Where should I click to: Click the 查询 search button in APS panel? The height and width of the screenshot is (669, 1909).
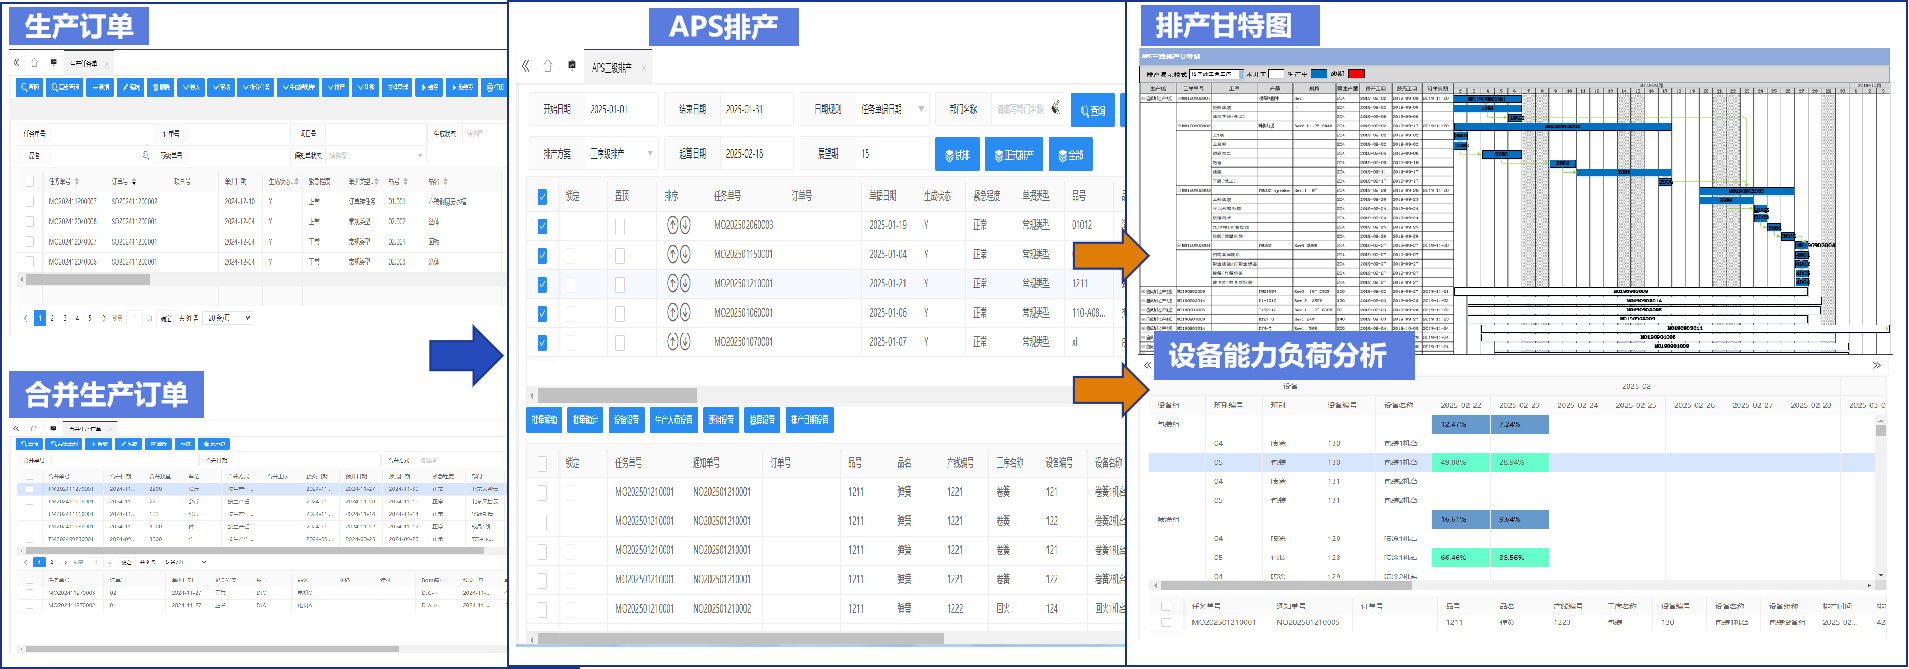pos(1092,110)
